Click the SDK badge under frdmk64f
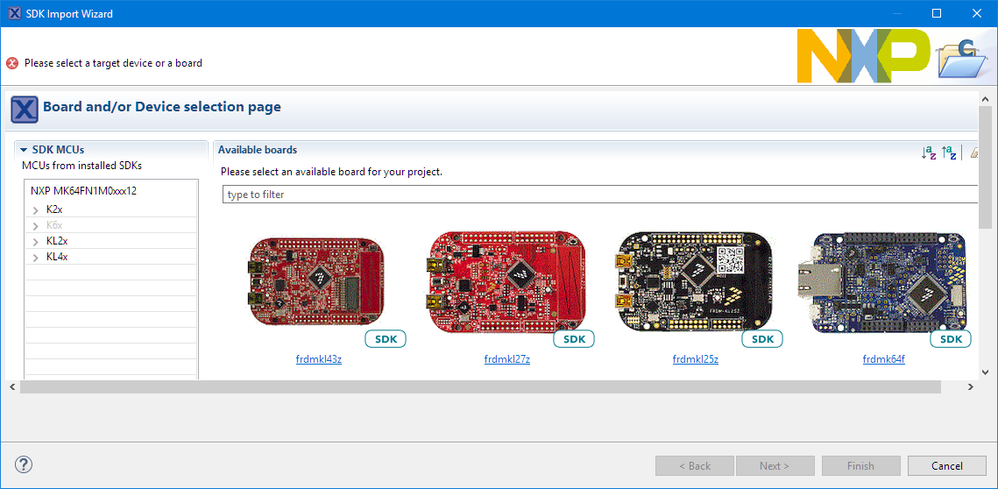This screenshot has width=998, height=489. [x=950, y=339]
